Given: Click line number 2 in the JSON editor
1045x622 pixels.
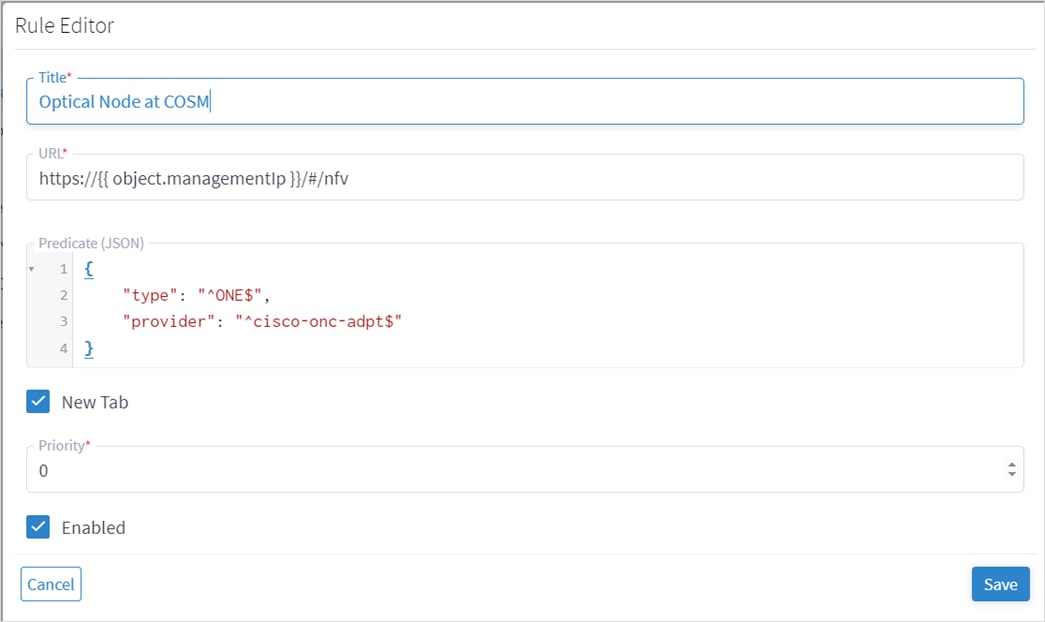Looking at the screenshot, I should click(63, 295).
